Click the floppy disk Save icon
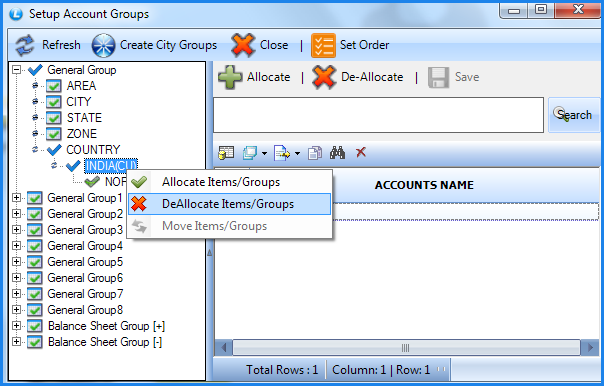The width and height of the screenshot is (604, 386). point(438,77)
